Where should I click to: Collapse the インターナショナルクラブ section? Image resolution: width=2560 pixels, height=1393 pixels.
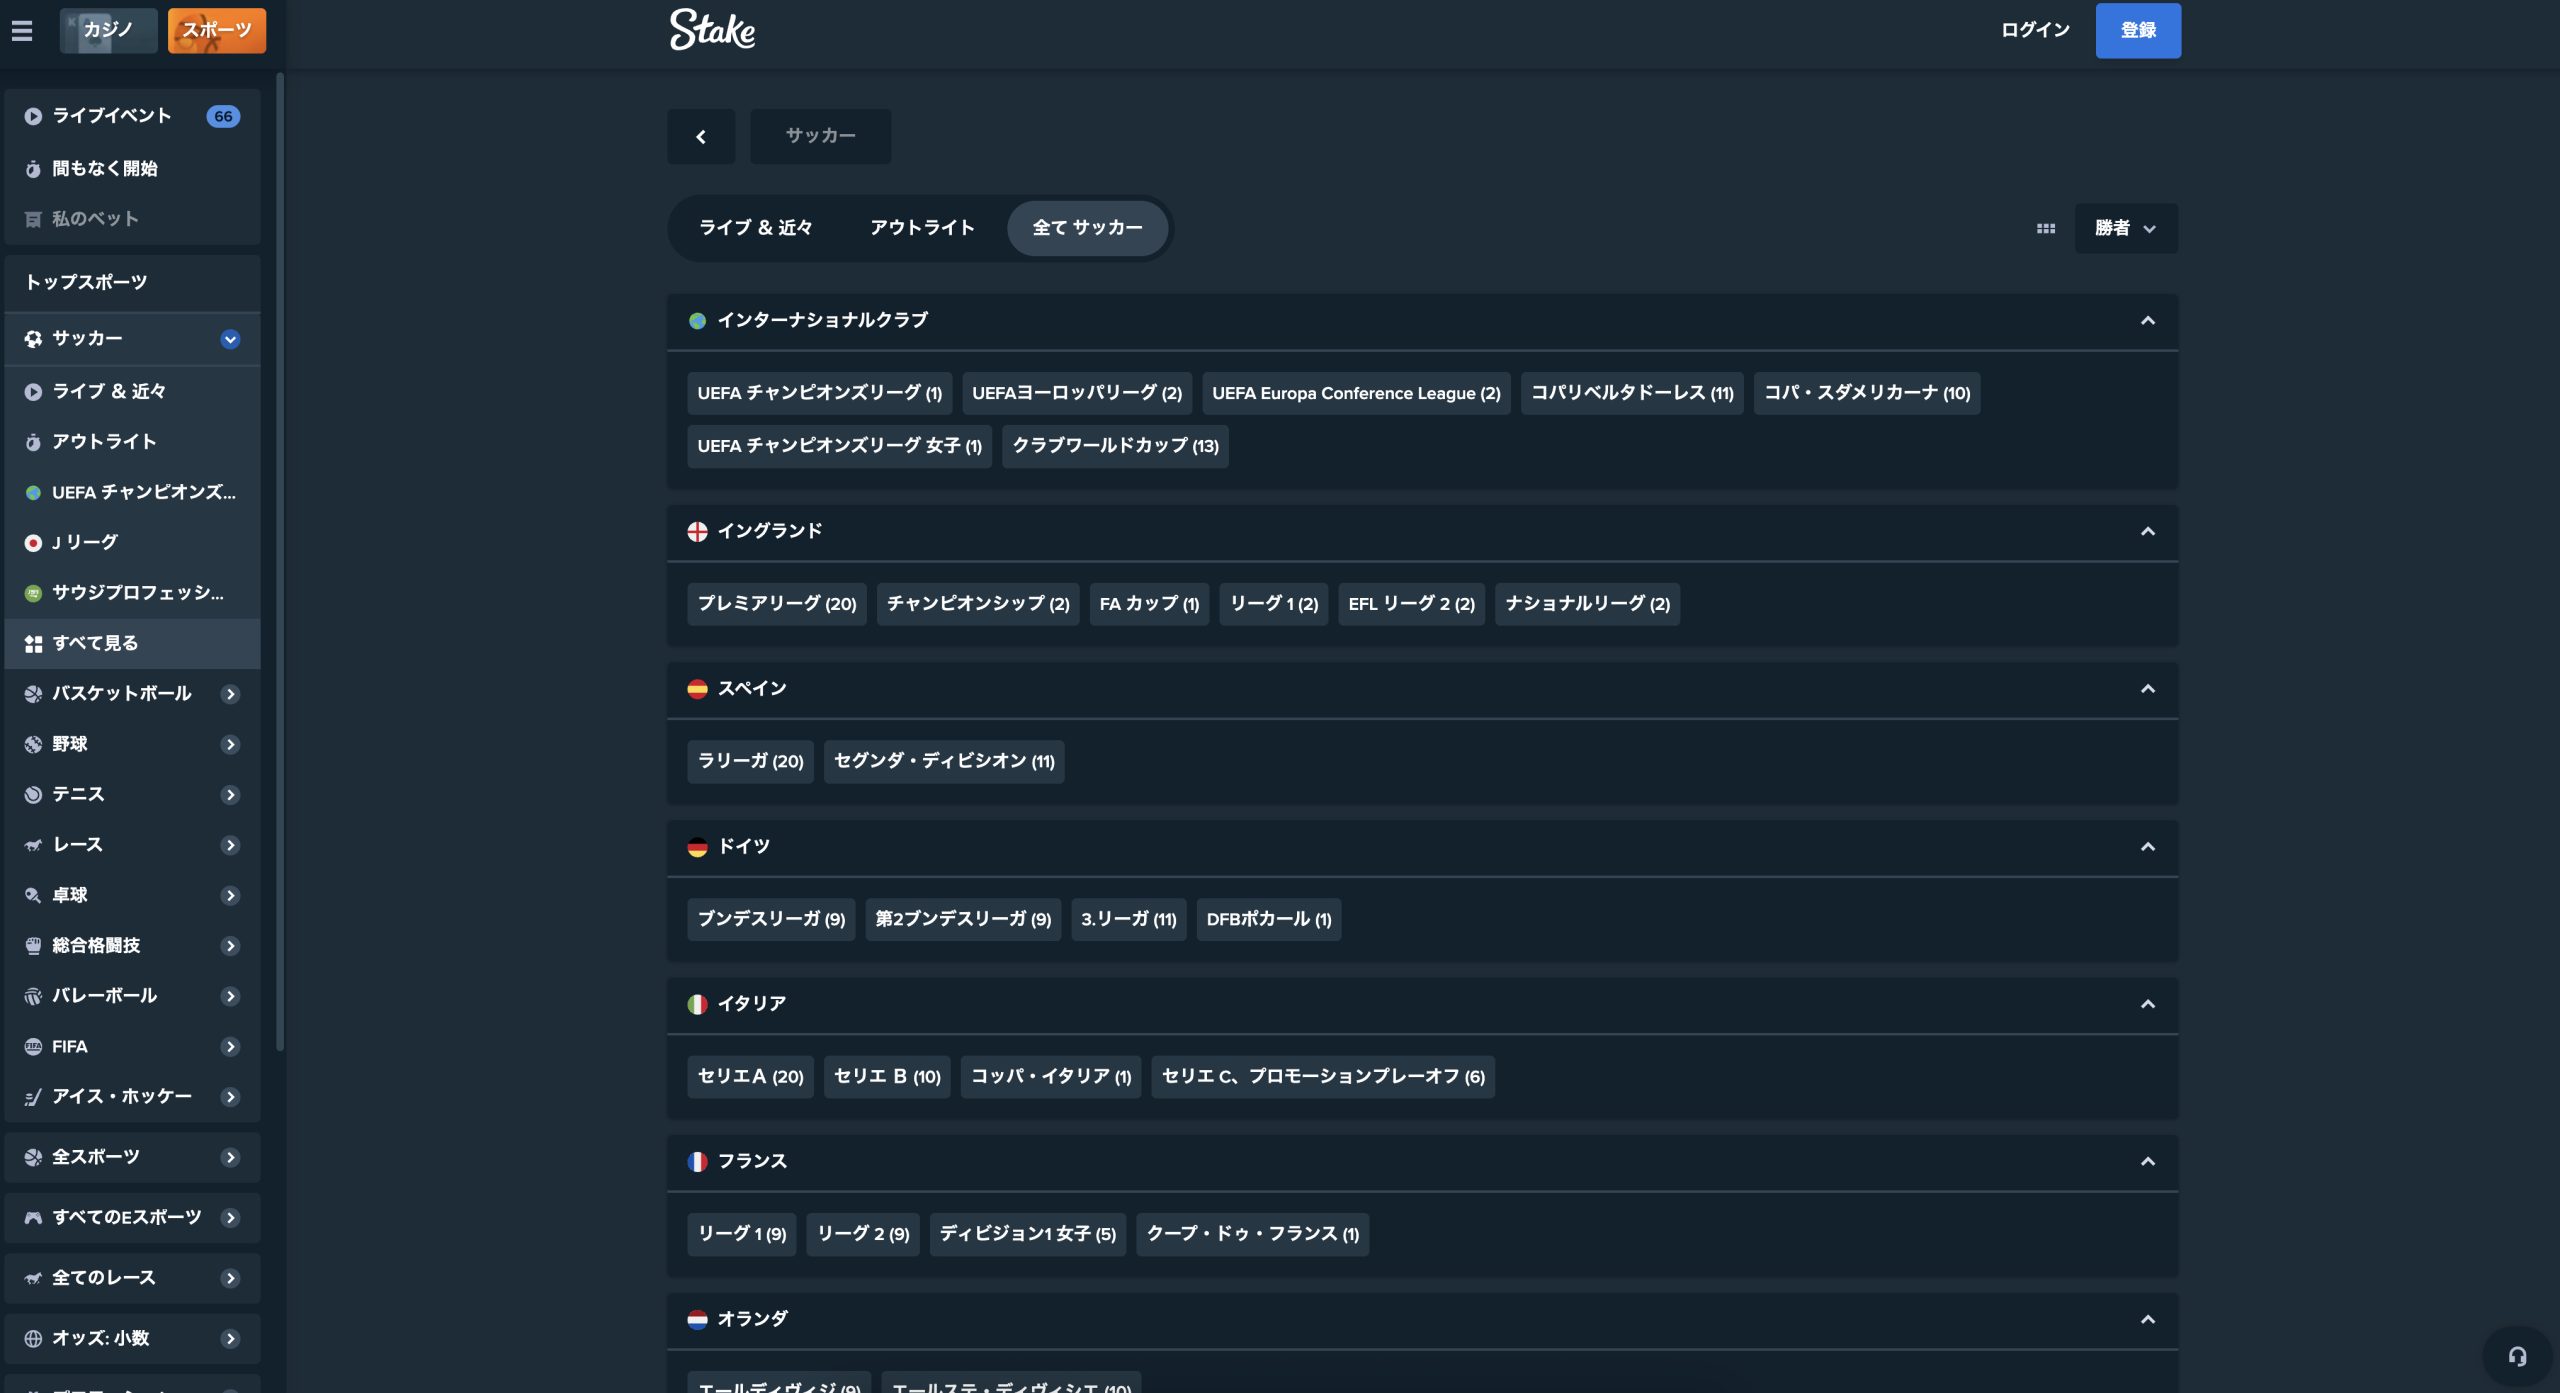pos(2147,321)
